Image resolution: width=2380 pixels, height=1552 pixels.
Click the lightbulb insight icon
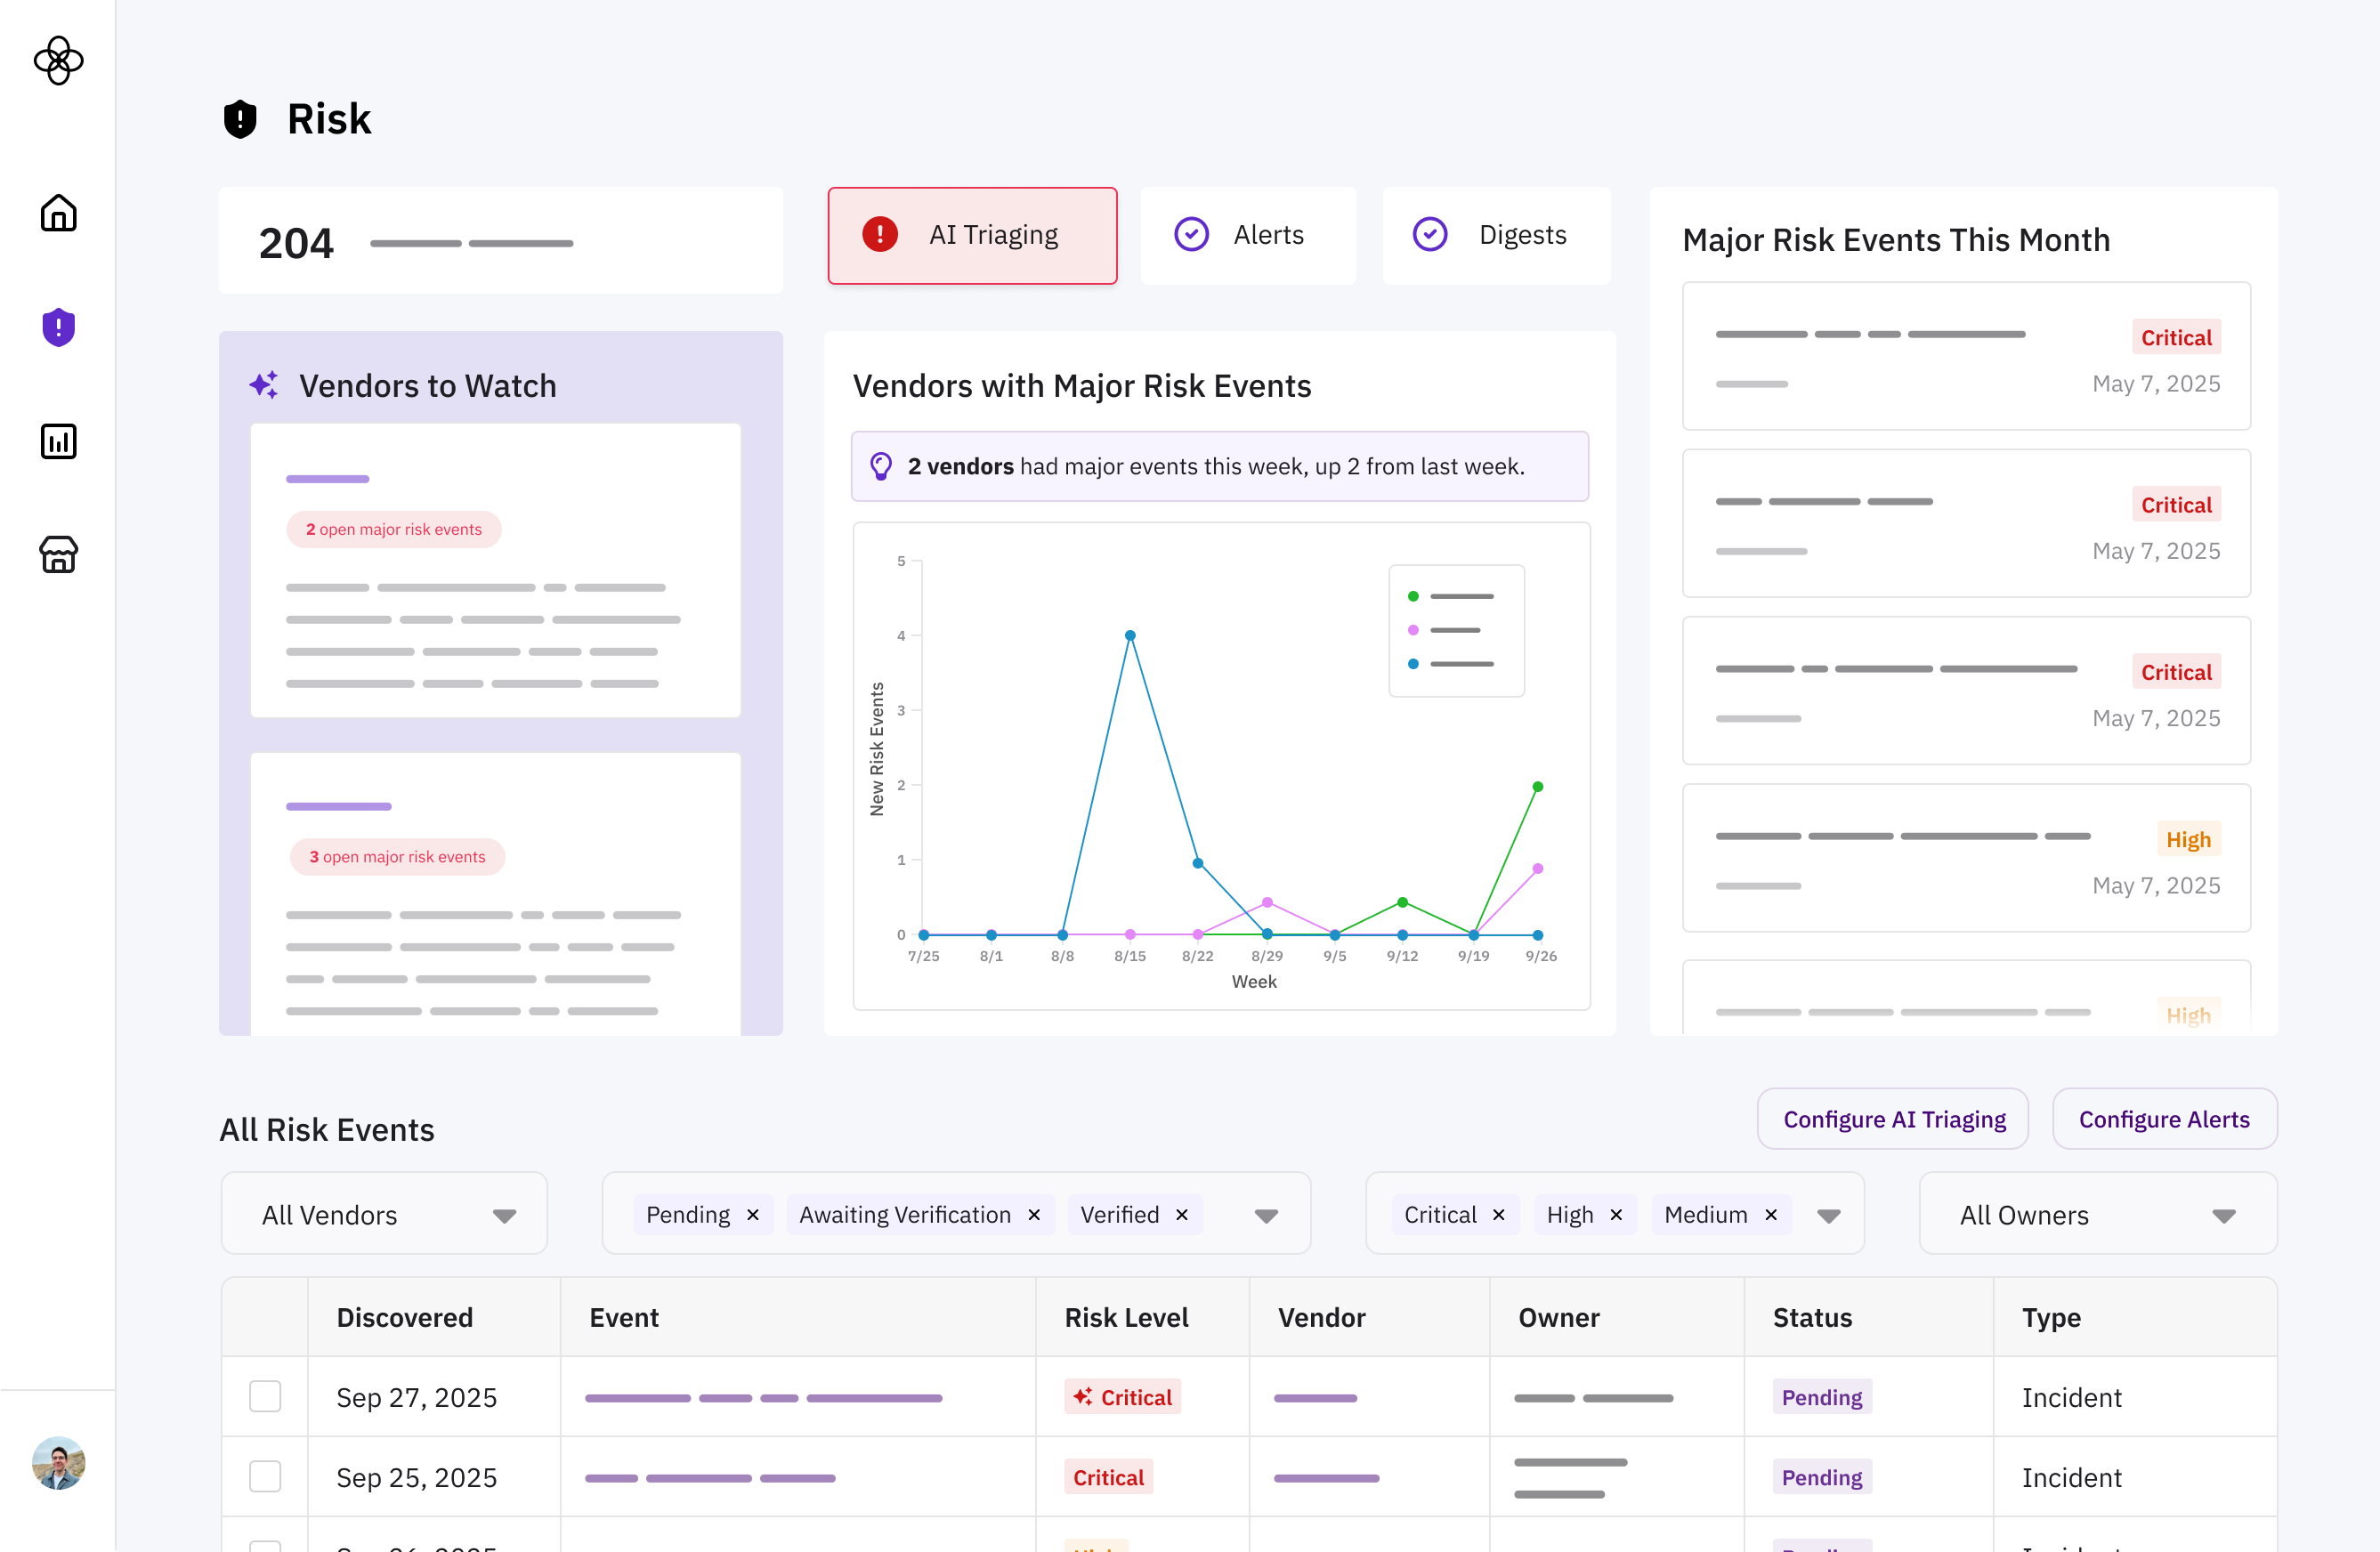click(x=880, y=466)
